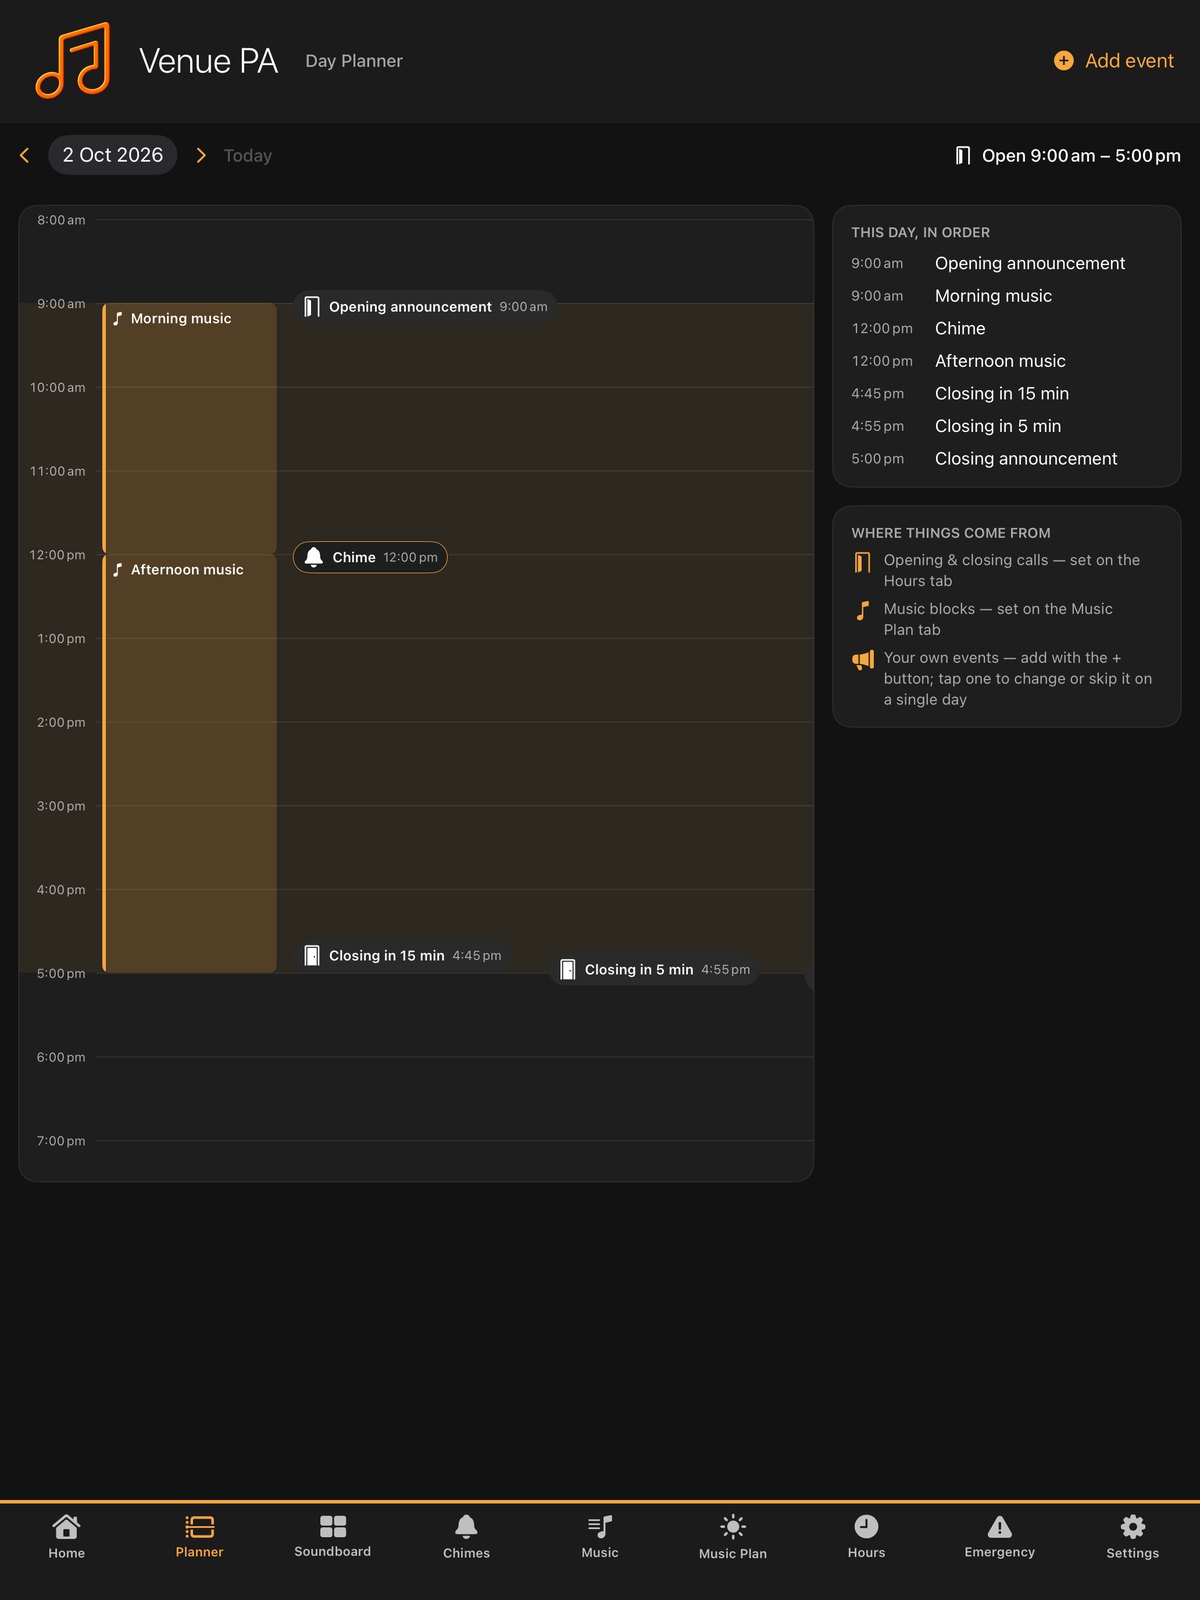The height and width of the screenshot is (1600, 1200).
Task: Click the Add event button
Action: tap(1114, 61)
